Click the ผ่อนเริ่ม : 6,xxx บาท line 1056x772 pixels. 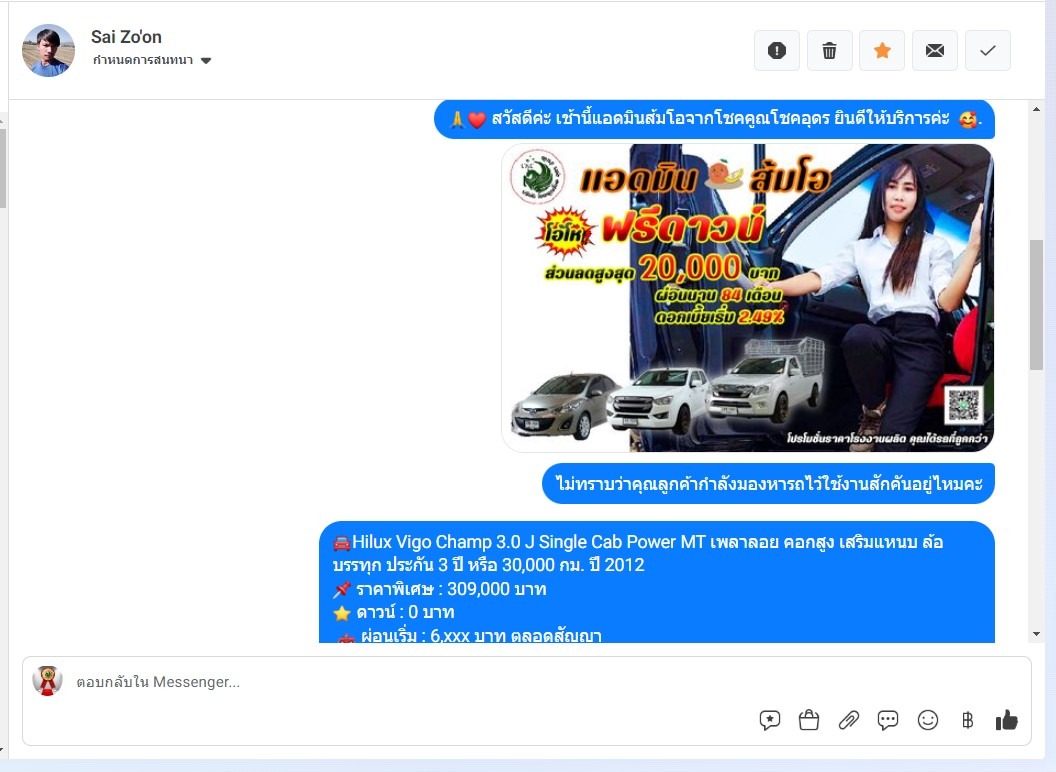click(x=467, y=635)
